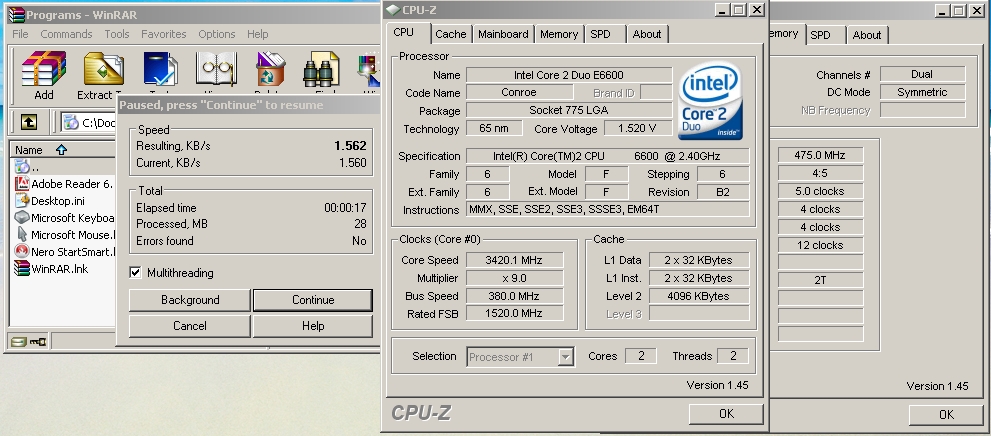Click the Delete toolbar icon in WinRAR
Image resolution: width=991 pixels, height=436 pixels.
270,68
